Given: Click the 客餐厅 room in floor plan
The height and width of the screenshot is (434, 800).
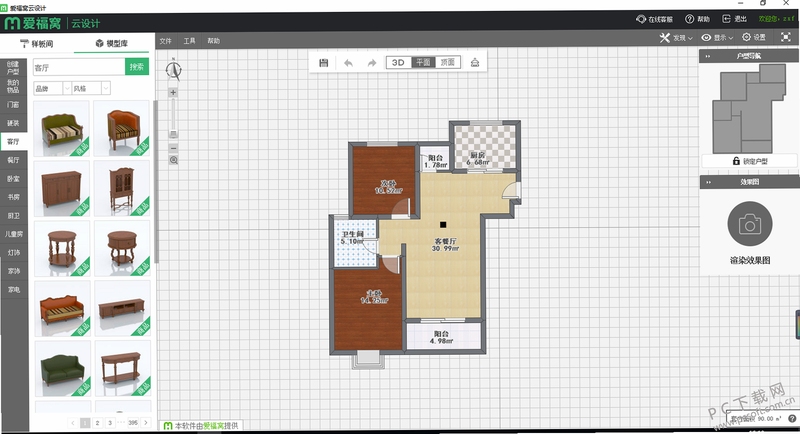Looking at the screenshot, I should pyautogui.click(x=445, y=245).
